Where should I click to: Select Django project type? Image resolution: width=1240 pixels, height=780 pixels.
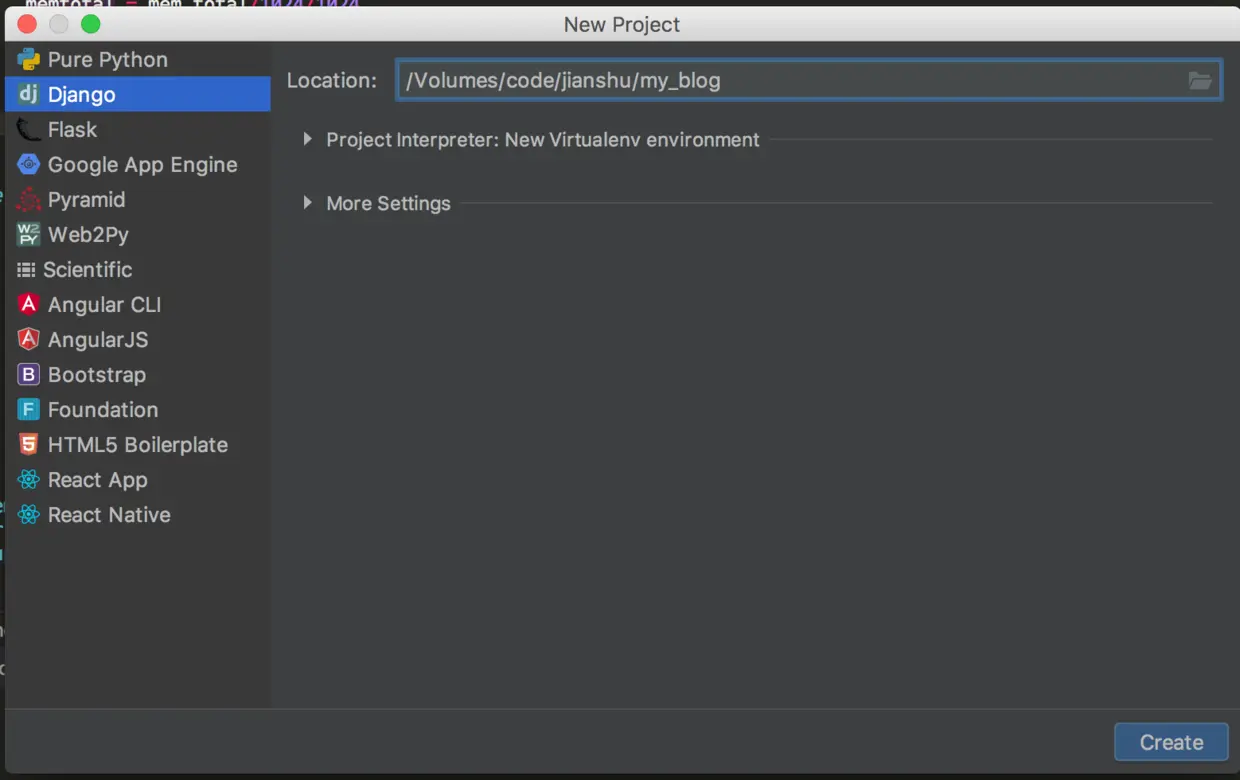point(82,95)
